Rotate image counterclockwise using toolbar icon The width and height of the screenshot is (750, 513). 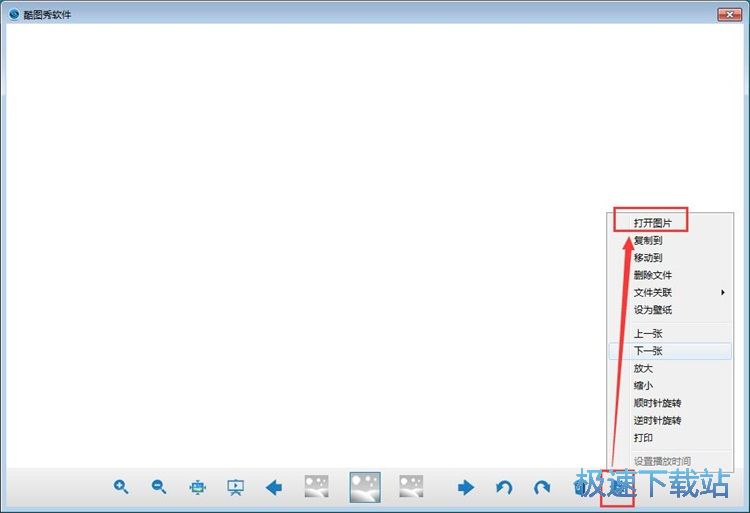(x=504, y=488)
